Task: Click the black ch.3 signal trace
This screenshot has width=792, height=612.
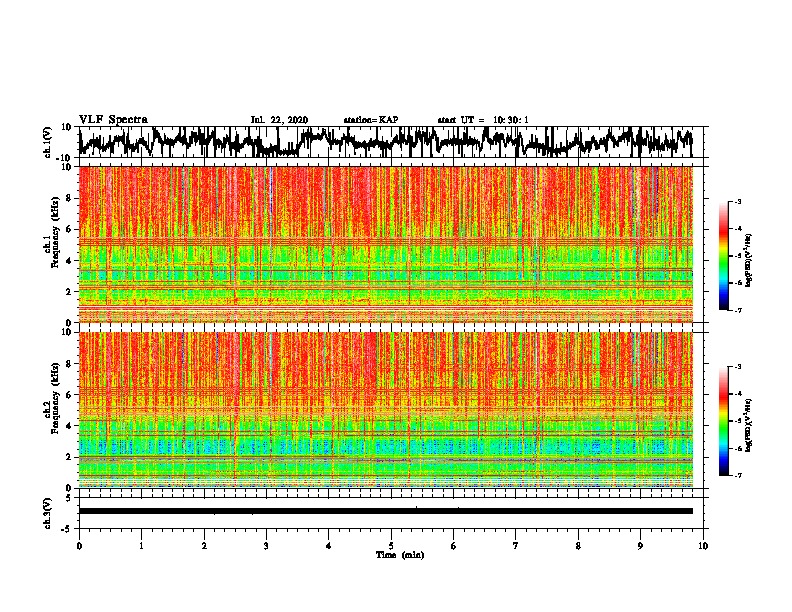Action: pos(386,511)
